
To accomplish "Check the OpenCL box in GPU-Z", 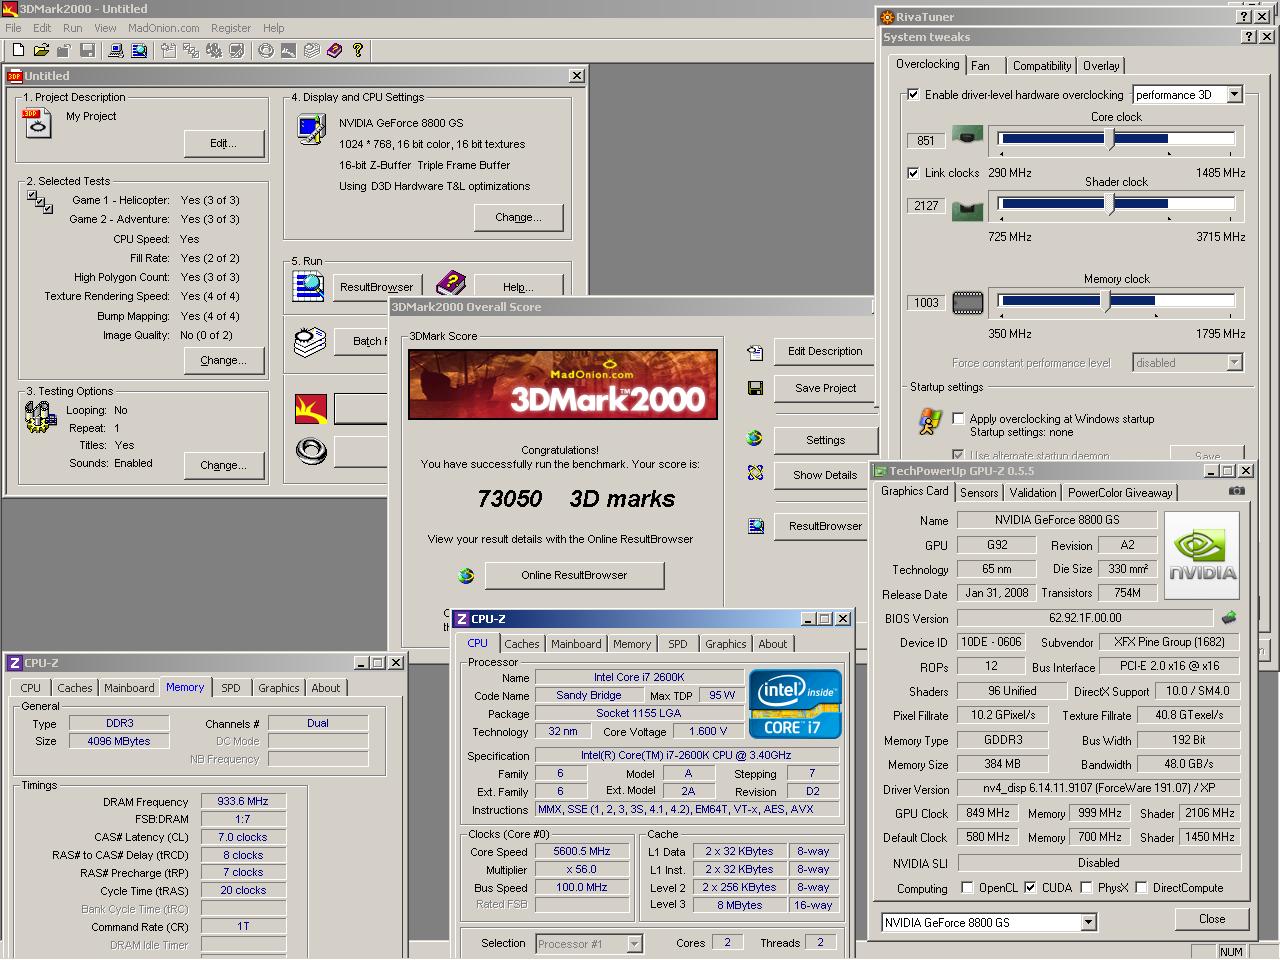I will 967,888.
